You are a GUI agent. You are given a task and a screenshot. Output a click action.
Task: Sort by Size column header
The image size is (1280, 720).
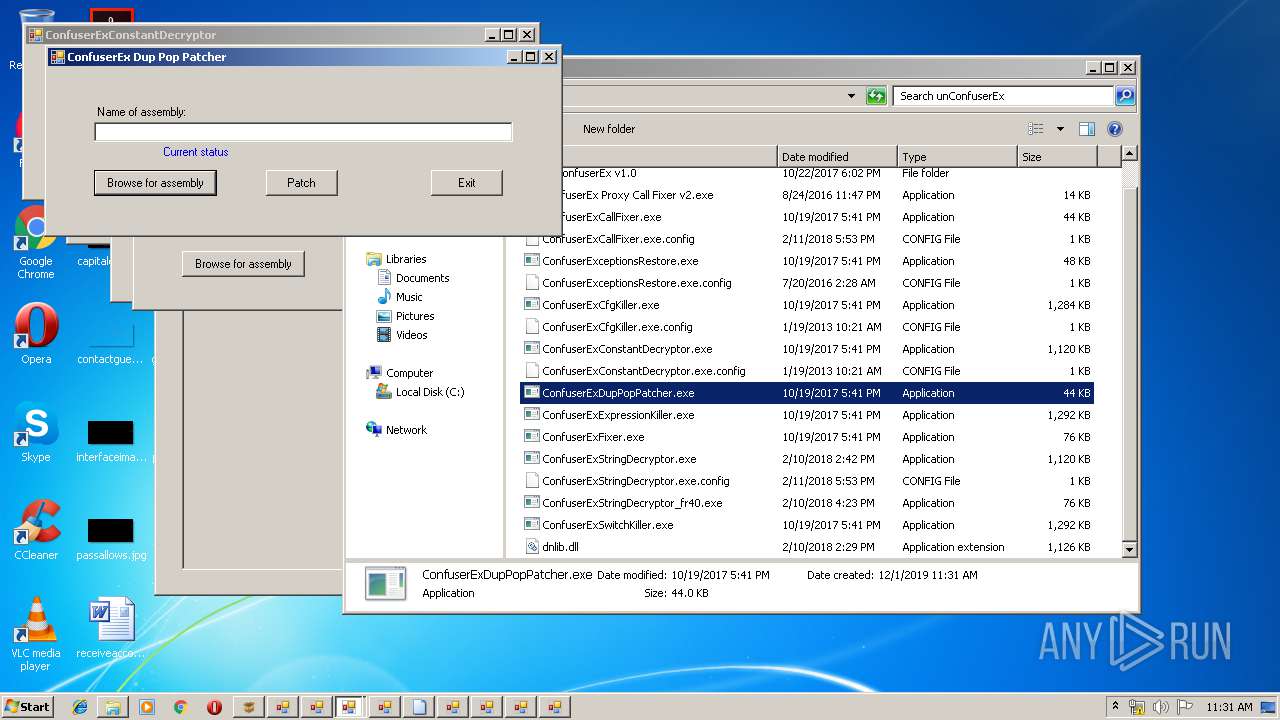tap(1056, 157)
